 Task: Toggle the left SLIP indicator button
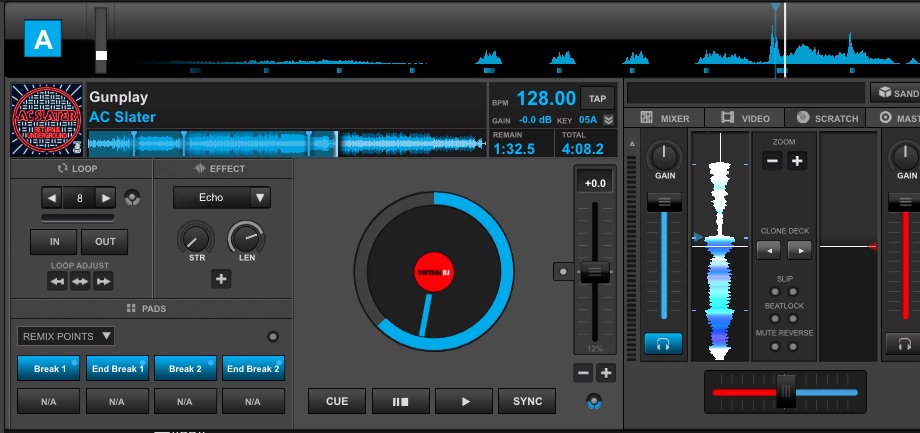[775, 292]
